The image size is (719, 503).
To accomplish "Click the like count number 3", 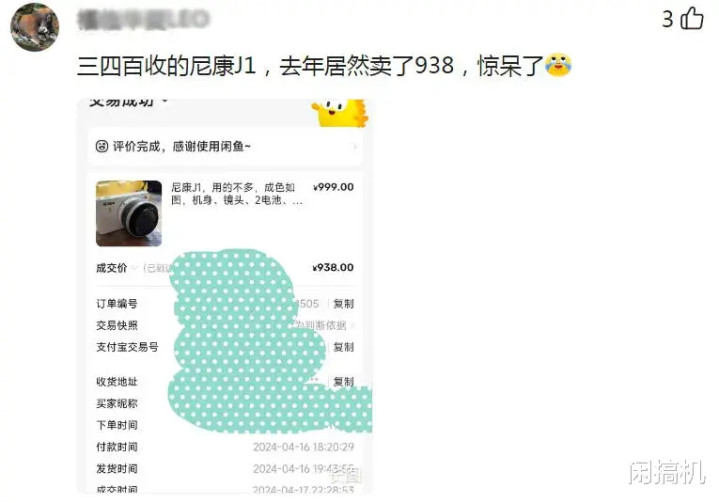I will pyautogui.click(x=668, y=19).
